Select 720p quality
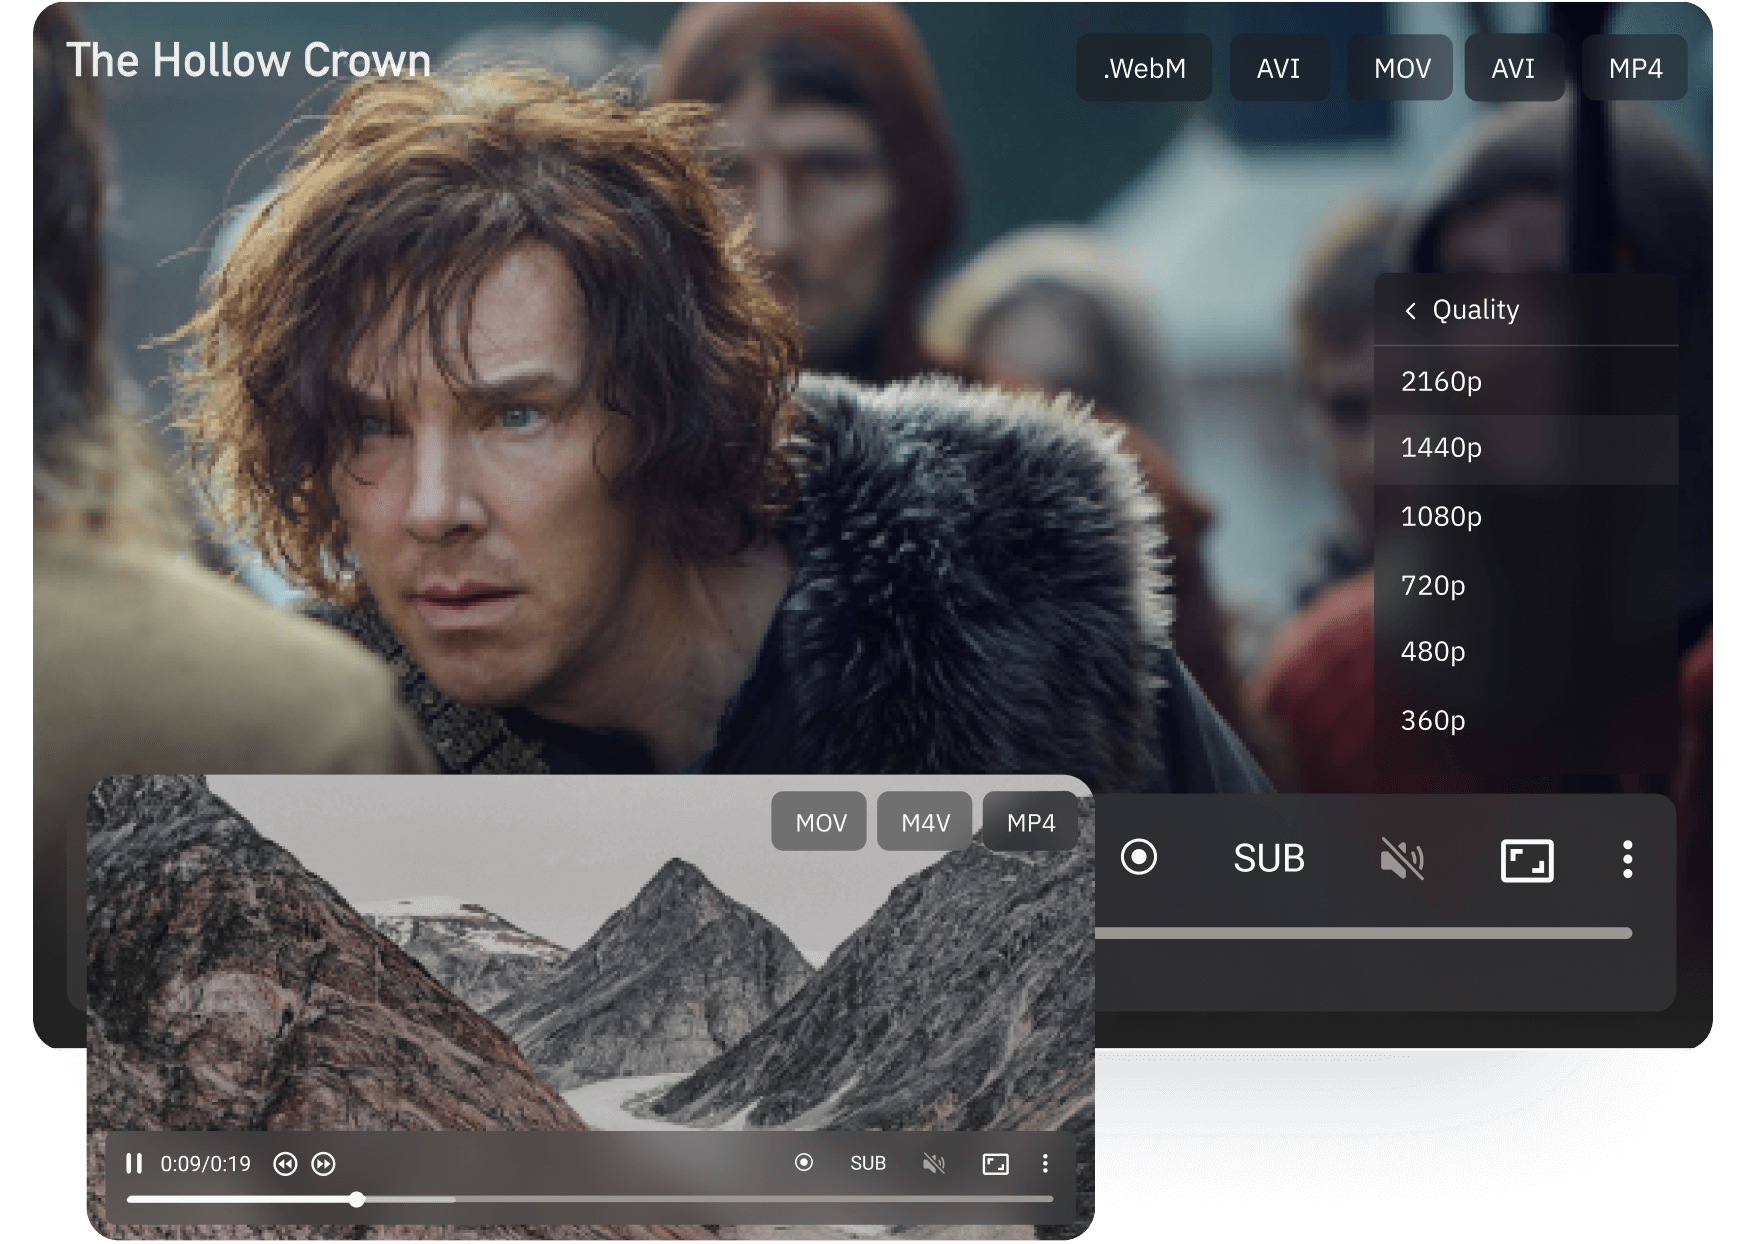The height and width of the screenshot is (1244, 1746). tap(1526, 586)
